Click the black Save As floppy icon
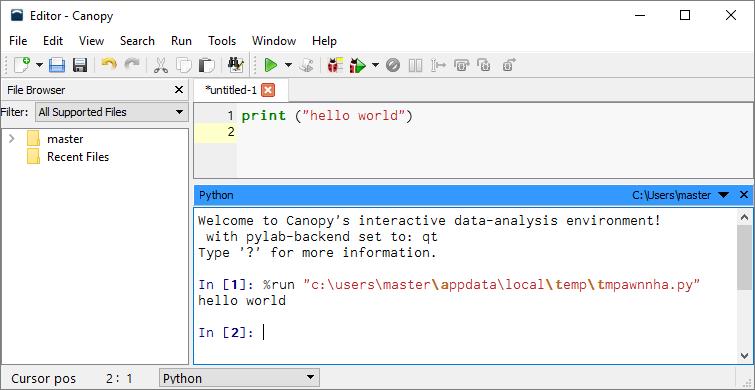Viewport: 755px width, 390px height. coord(80,65)
